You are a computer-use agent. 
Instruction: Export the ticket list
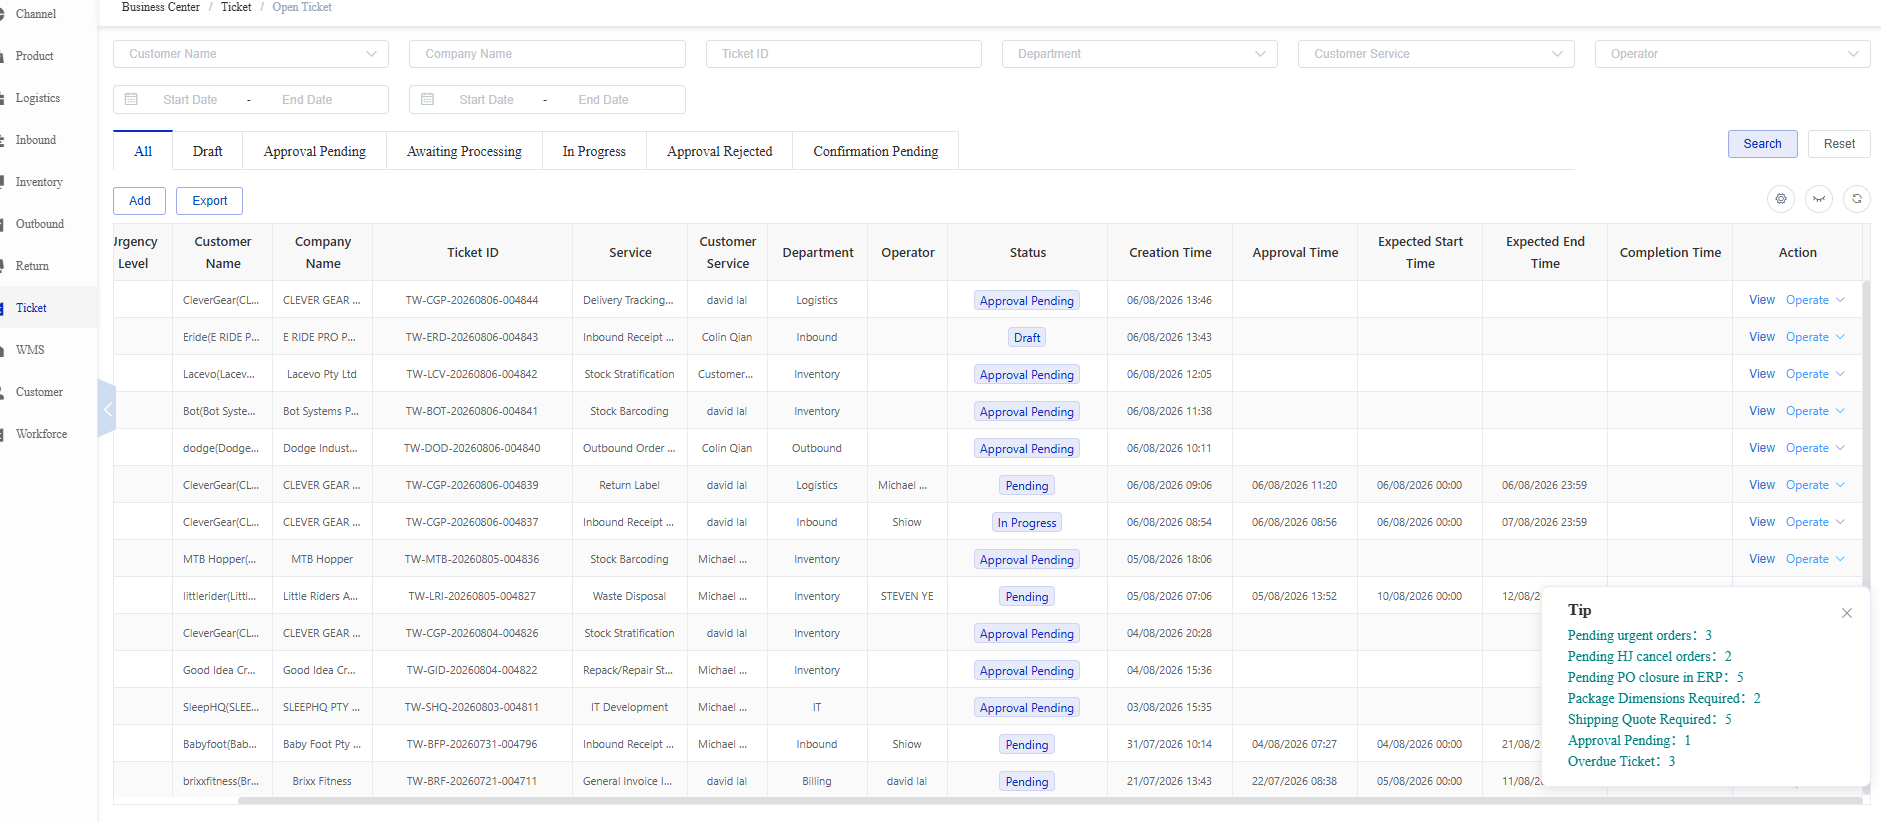click(x=210, y=201)
